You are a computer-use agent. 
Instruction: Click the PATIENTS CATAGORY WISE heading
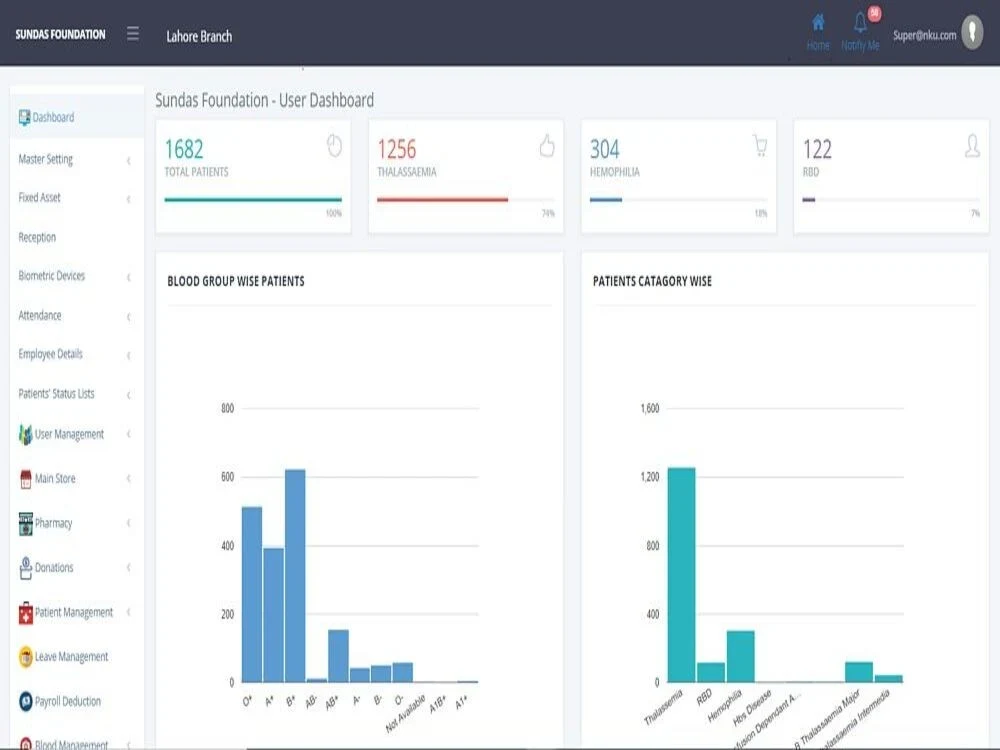[x=652, y=281]
